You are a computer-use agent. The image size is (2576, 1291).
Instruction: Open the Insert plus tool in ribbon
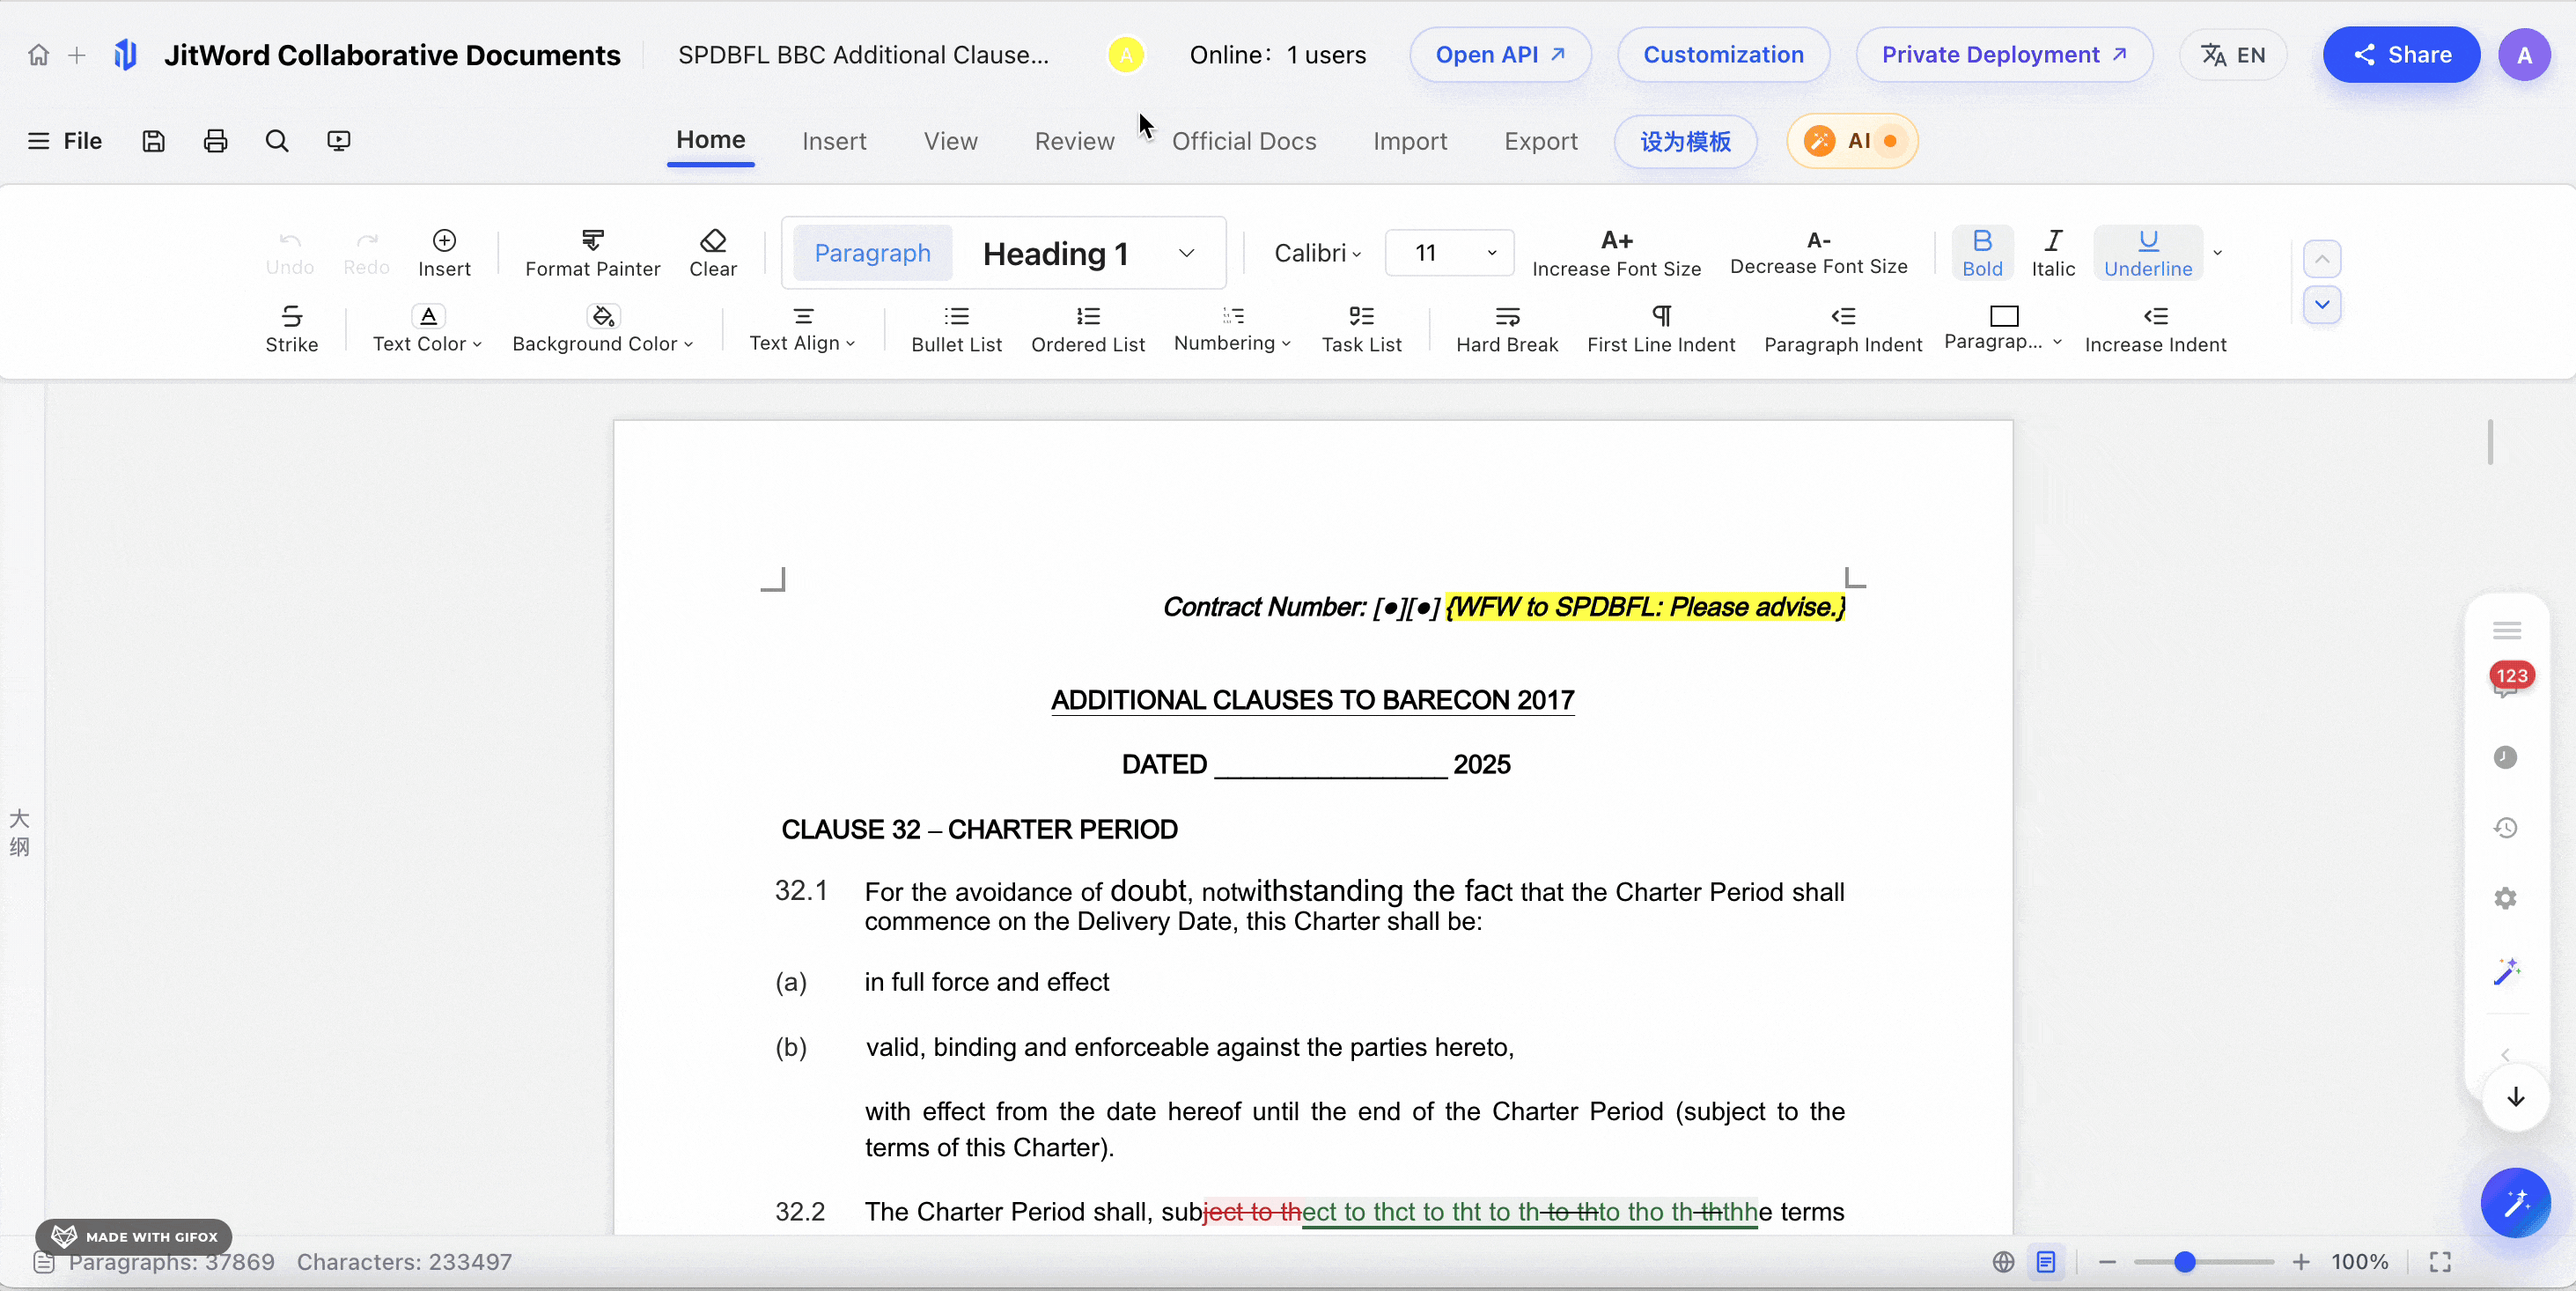click(x=444, y=253)
